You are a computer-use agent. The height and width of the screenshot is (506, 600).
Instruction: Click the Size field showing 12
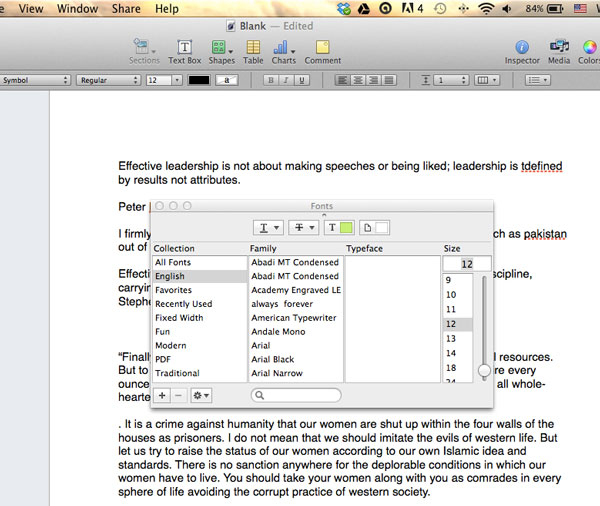coord(467,264)
